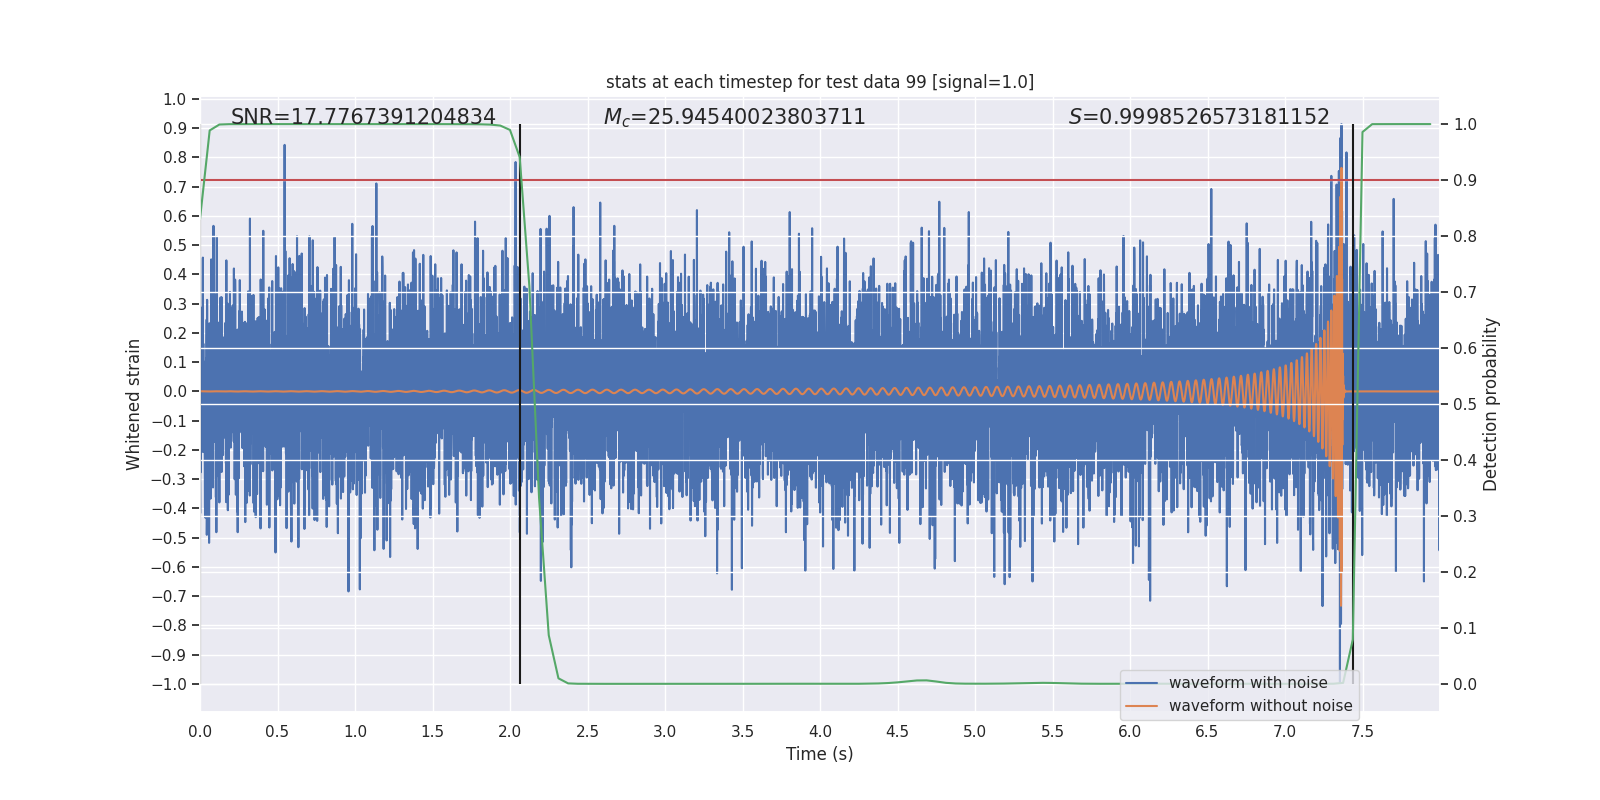This screenshot has width=1600, height=800.
Task: Select the S=0.9998526573181152 annotation
Action: tap(1199, 117)
